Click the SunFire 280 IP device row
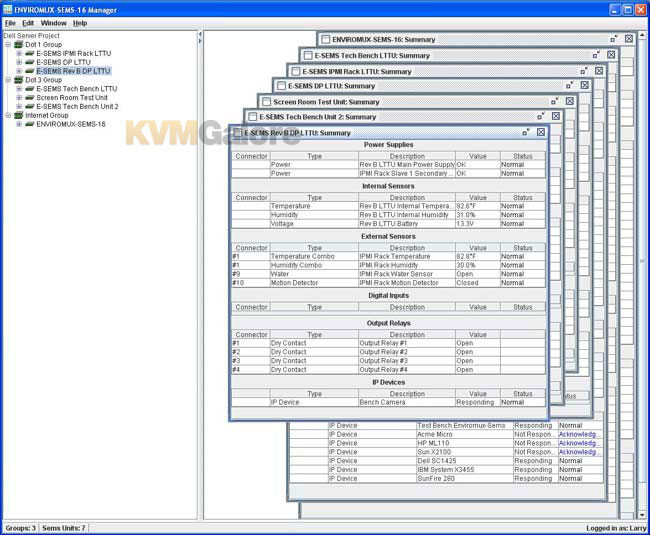Image resolution: width=650 pixels, height=535 pixels. [x=446, y=479]
